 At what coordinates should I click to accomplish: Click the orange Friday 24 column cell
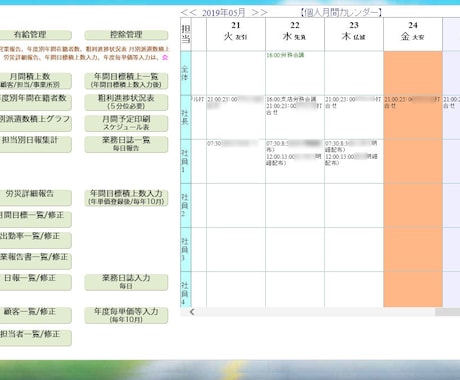coord(413,179)
